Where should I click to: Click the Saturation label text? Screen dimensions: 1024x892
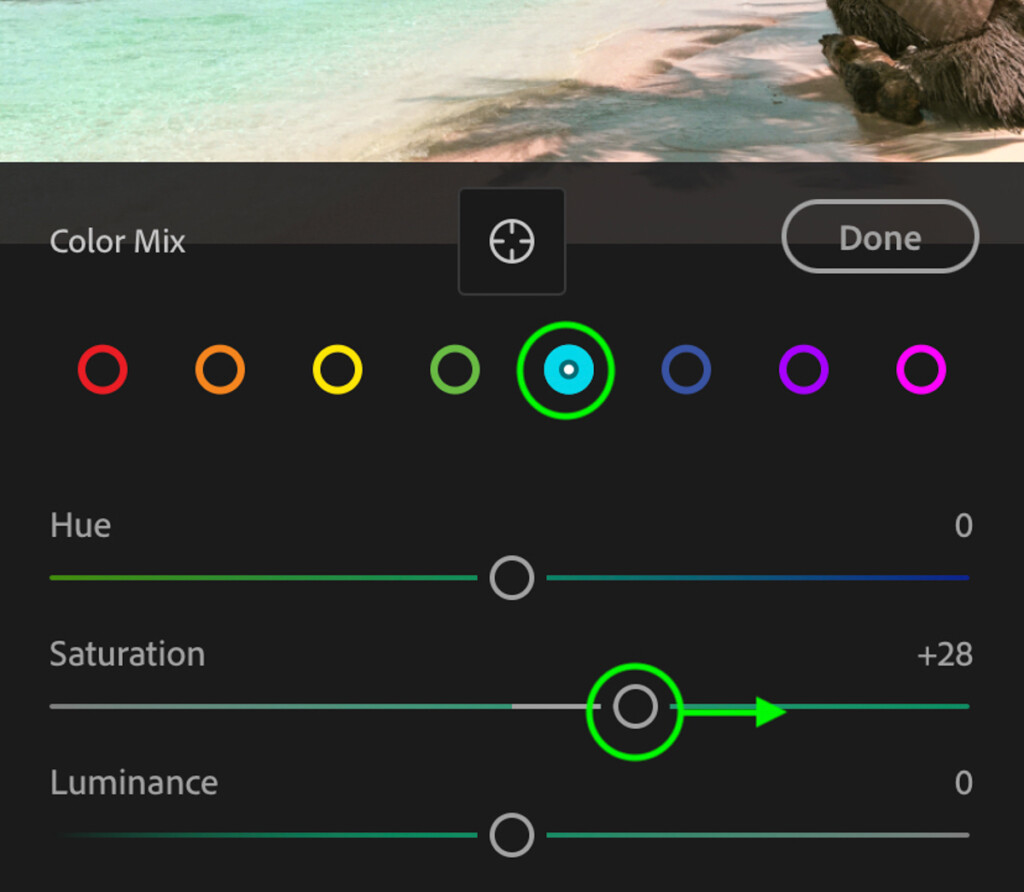tap(127, 654)
